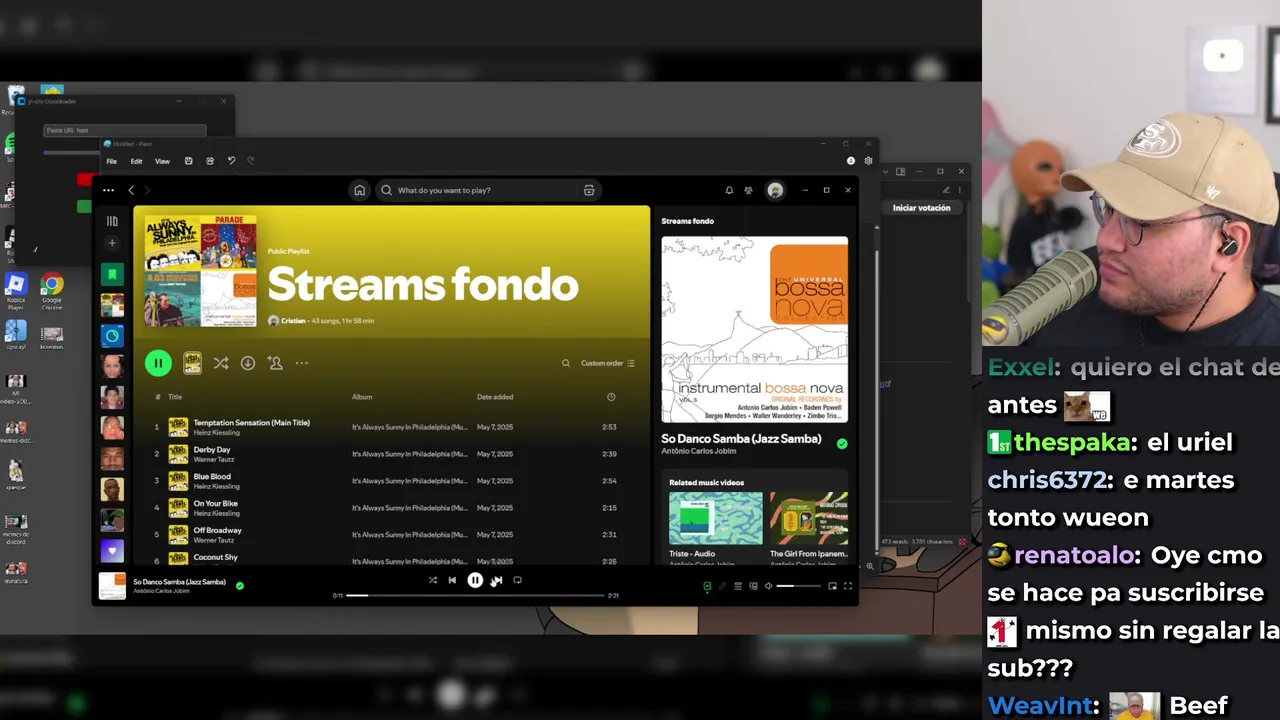Click the 'Iniciar votación' button

coord(921,208)
